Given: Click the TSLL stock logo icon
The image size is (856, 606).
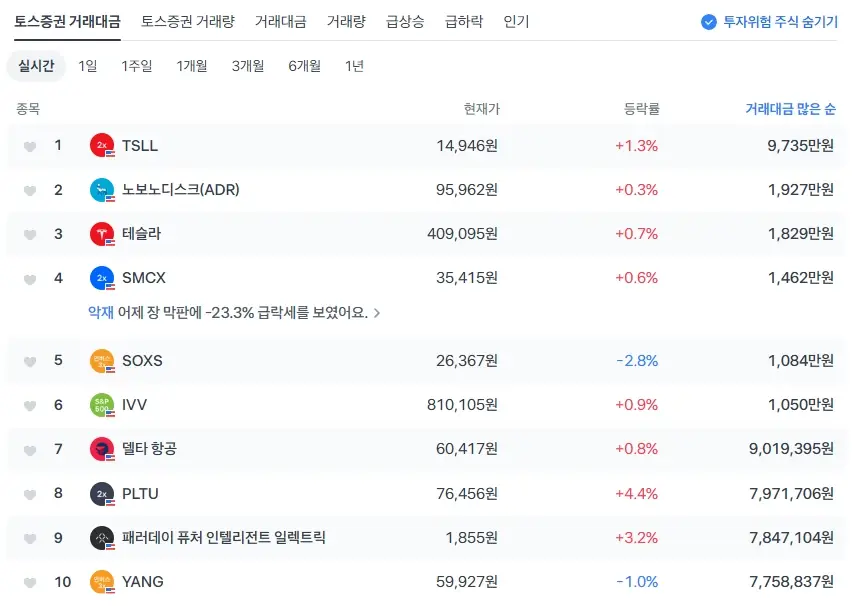Looking at the screenshot, I should 102,146.
